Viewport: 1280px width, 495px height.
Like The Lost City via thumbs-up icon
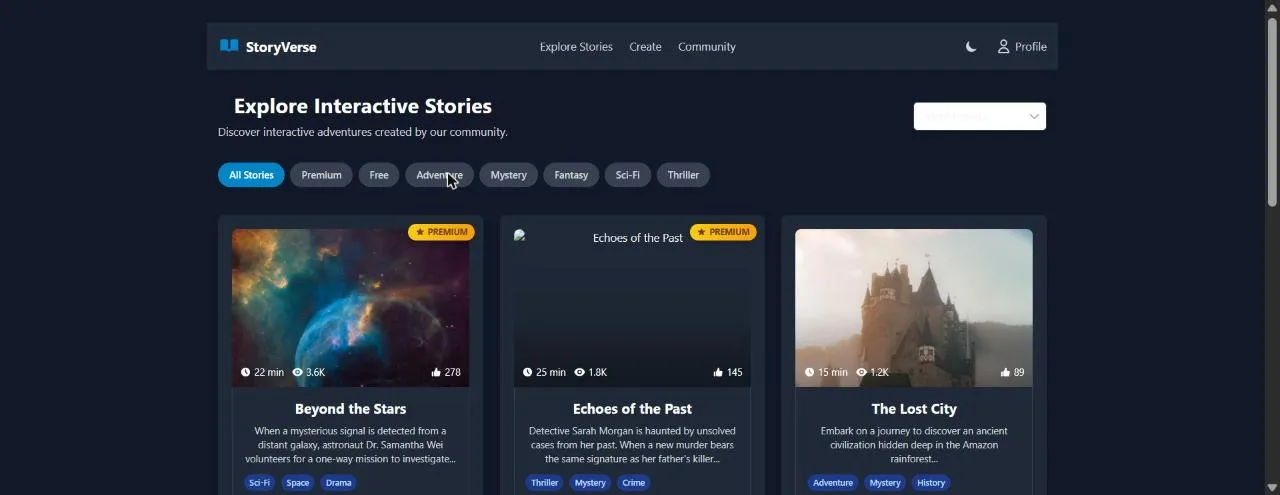tap(1005, 372)
